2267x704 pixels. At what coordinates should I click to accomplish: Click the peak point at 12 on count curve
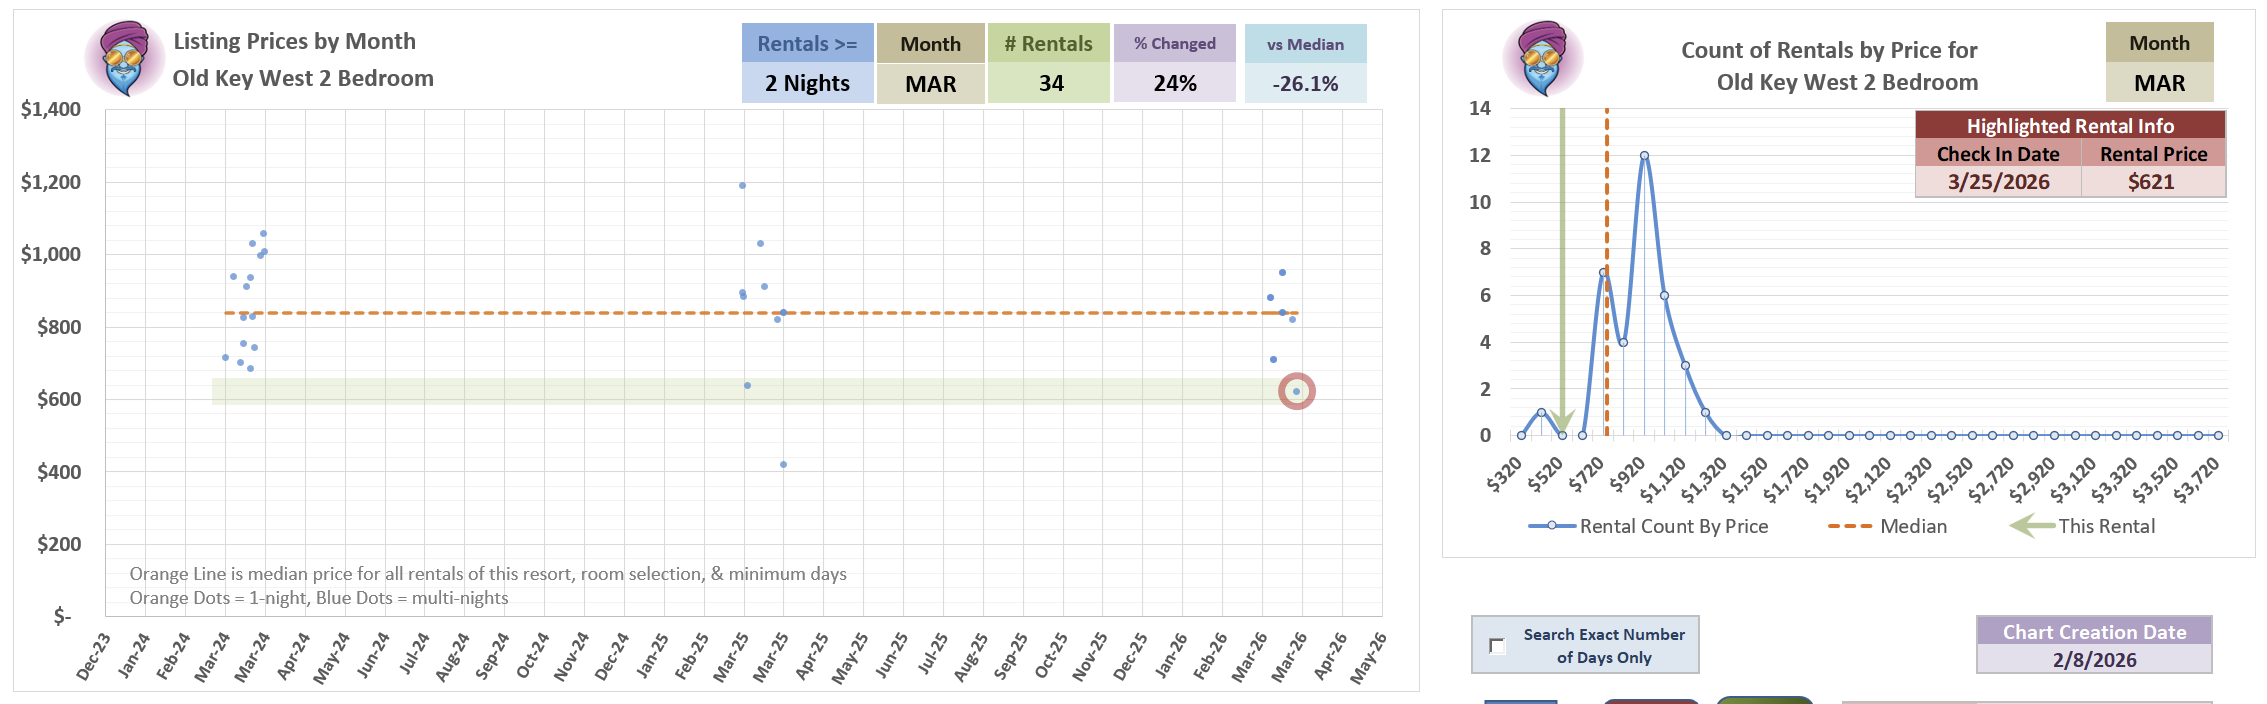pos(1644,156)
